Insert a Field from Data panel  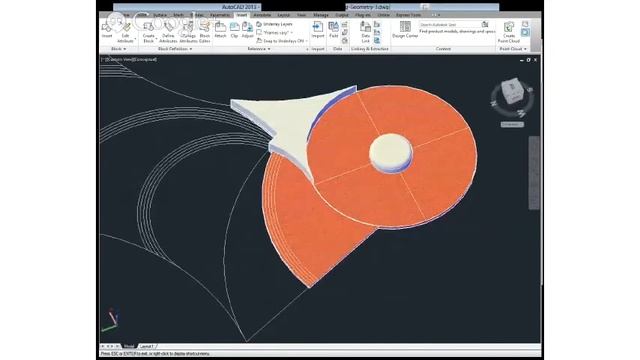click(x=333, y=30)
